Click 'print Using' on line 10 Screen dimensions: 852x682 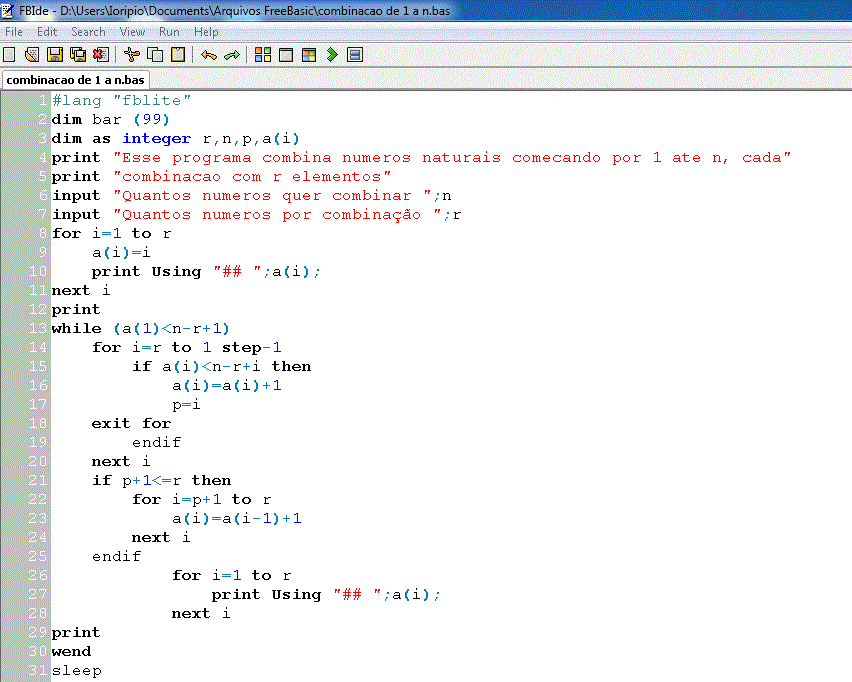[146, 272]
